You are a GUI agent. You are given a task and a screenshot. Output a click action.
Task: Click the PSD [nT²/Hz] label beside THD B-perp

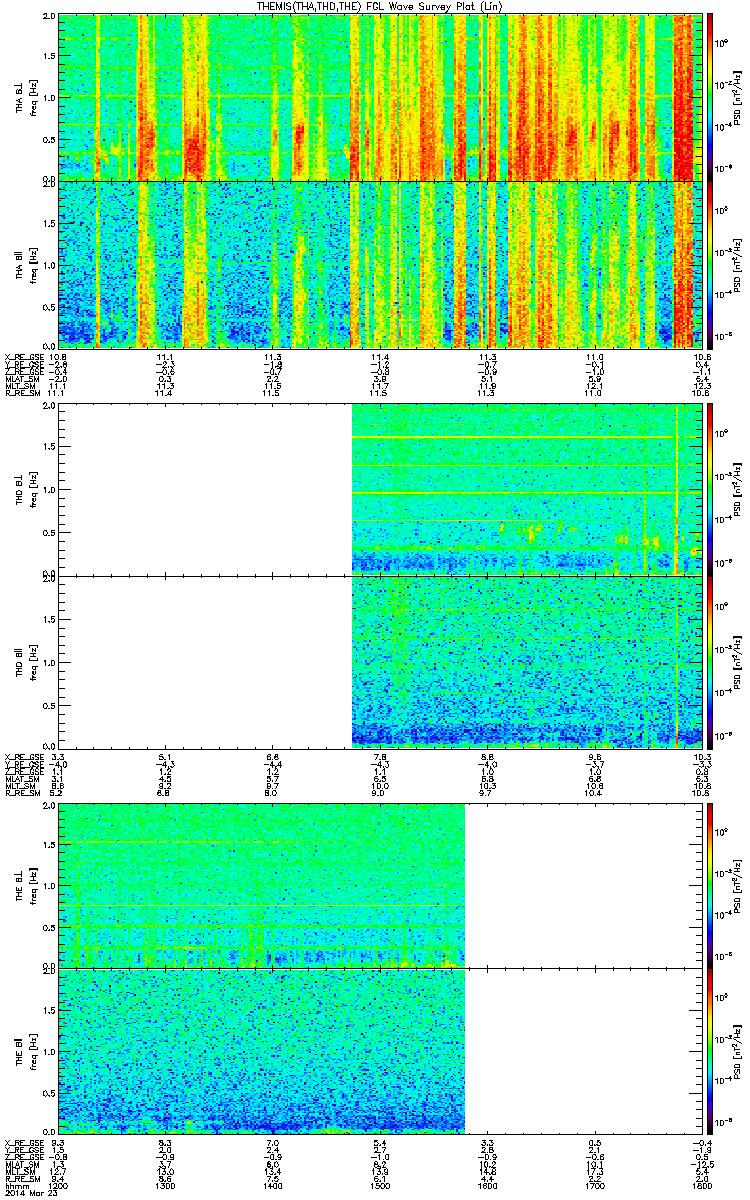coord(737,490)
